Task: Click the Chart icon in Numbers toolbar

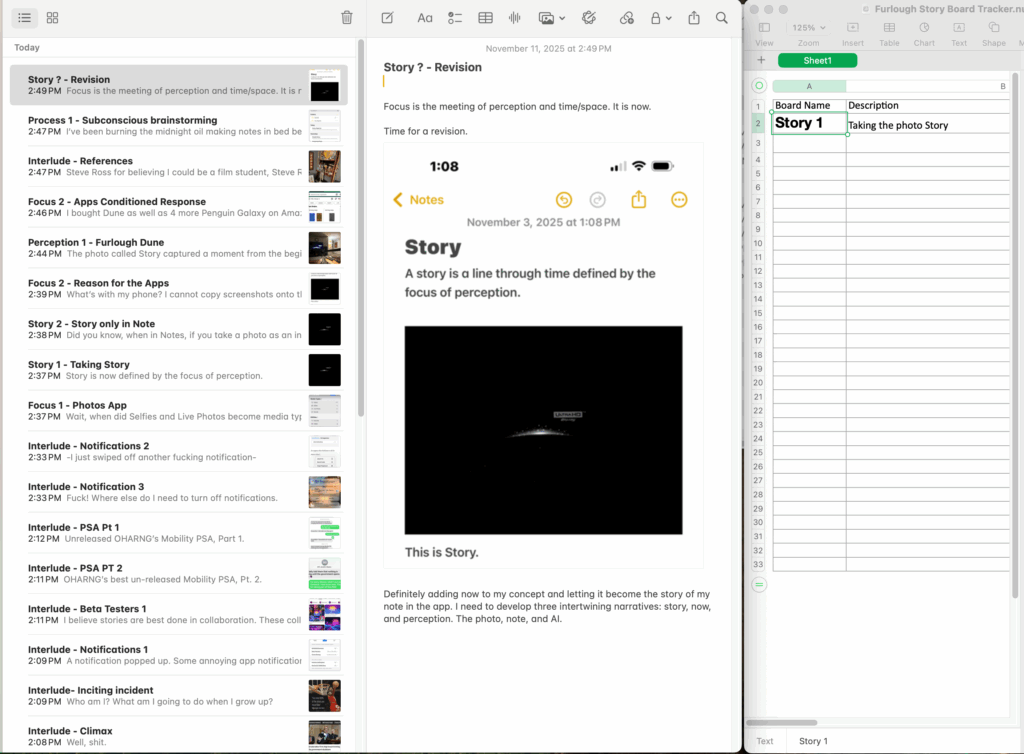Action: coord(924,32)
